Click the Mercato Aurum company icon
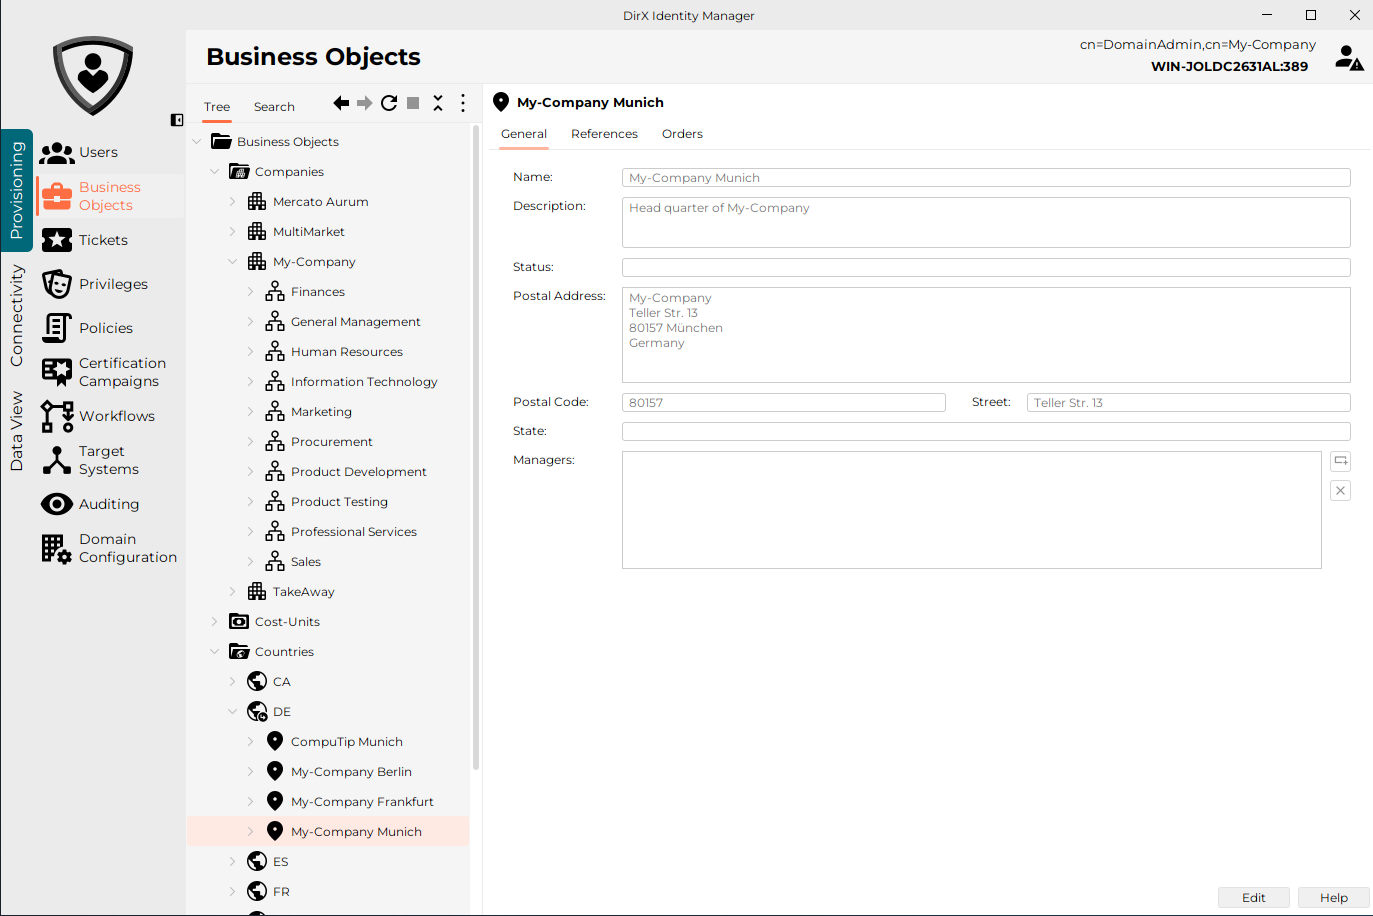The height and width of the screenshot is (916, 1373). coord(257,201)
